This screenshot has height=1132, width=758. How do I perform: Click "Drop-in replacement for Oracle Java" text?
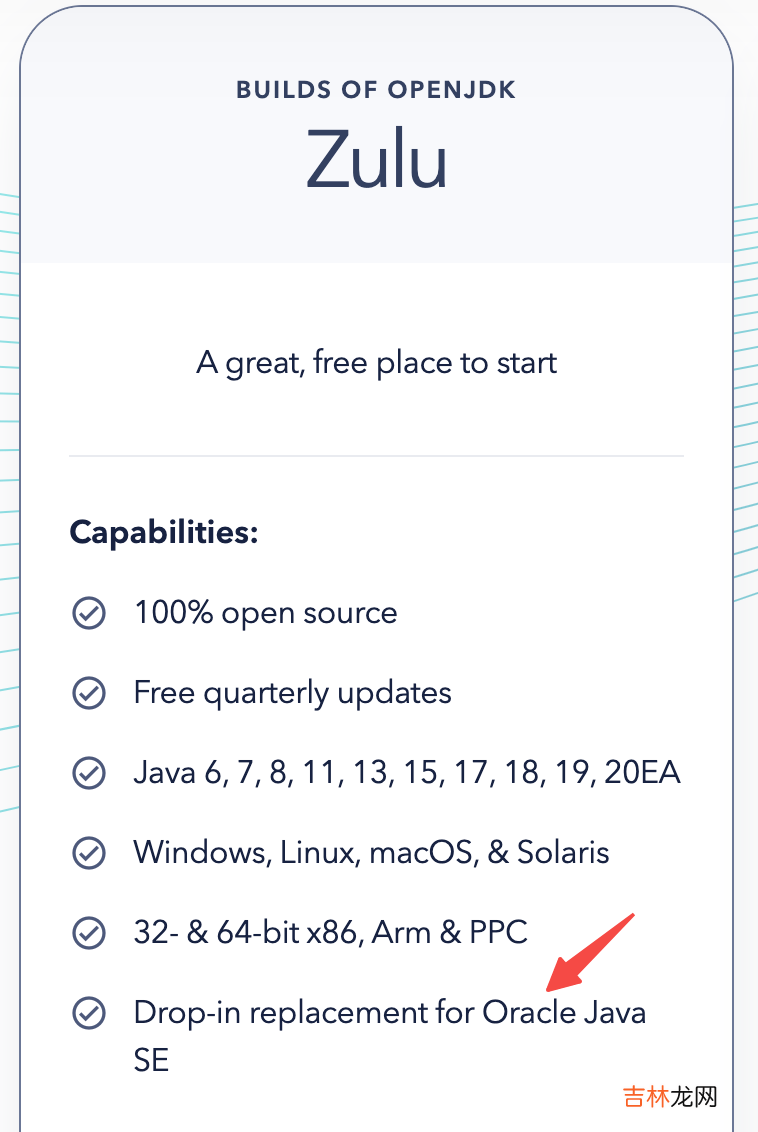389,1012
